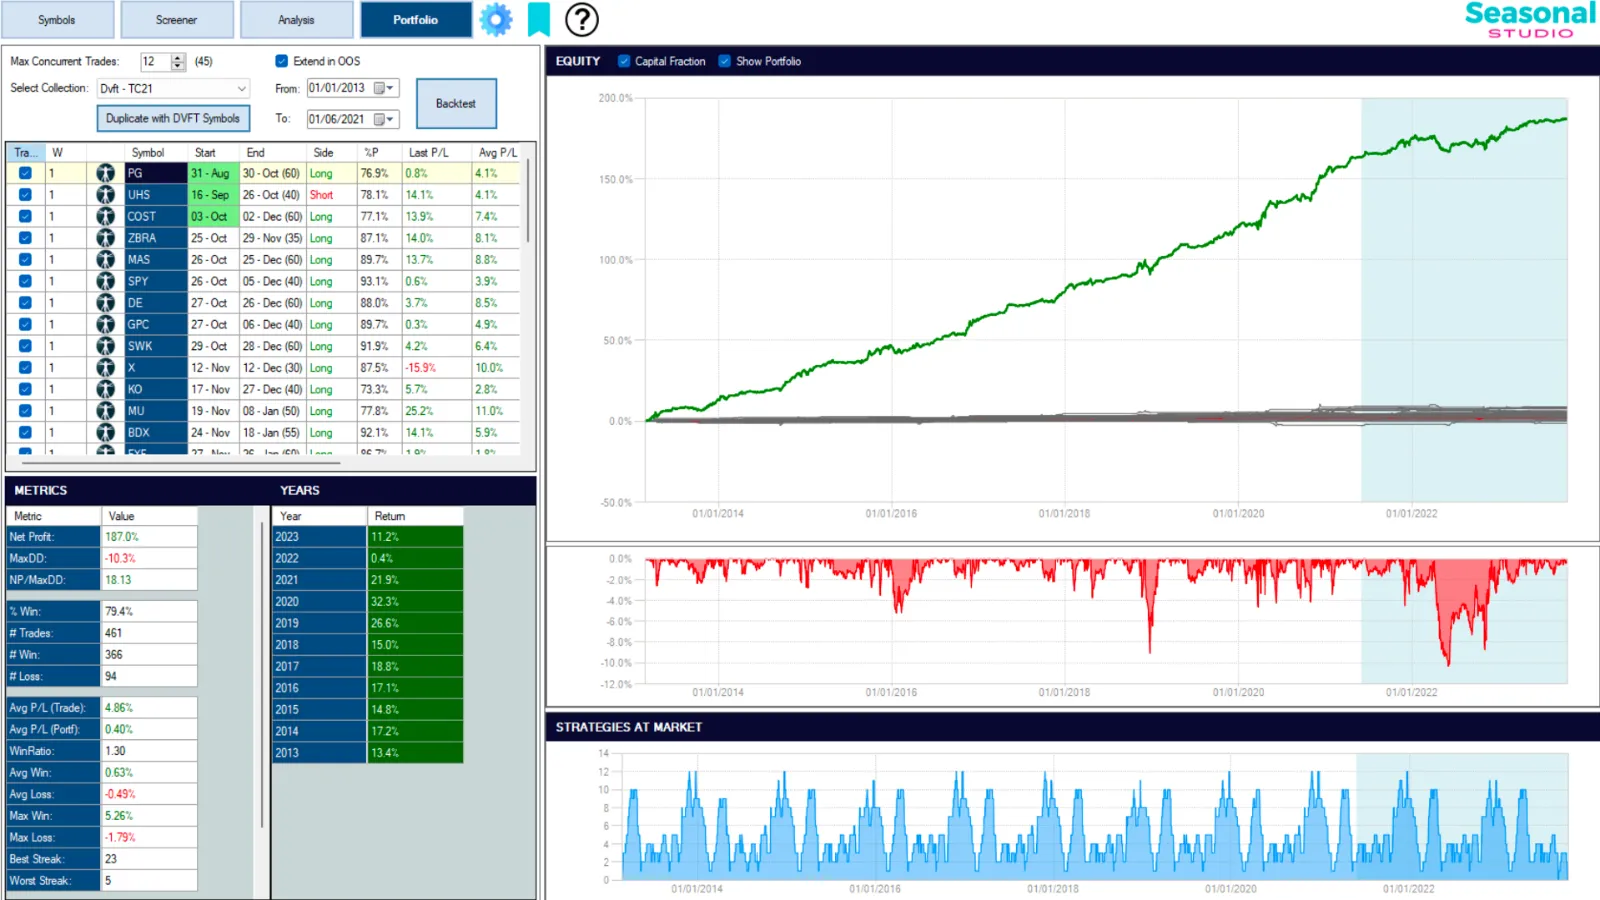This screenshot has width=1600, height=900.
Task: Click the figure icon in DE row
Action: 105,303
